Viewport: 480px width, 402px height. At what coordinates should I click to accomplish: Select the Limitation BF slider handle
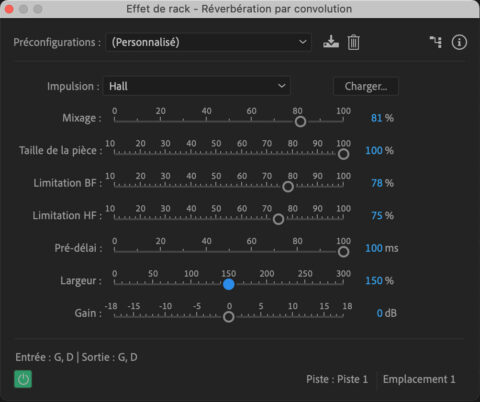pos(288,186)
